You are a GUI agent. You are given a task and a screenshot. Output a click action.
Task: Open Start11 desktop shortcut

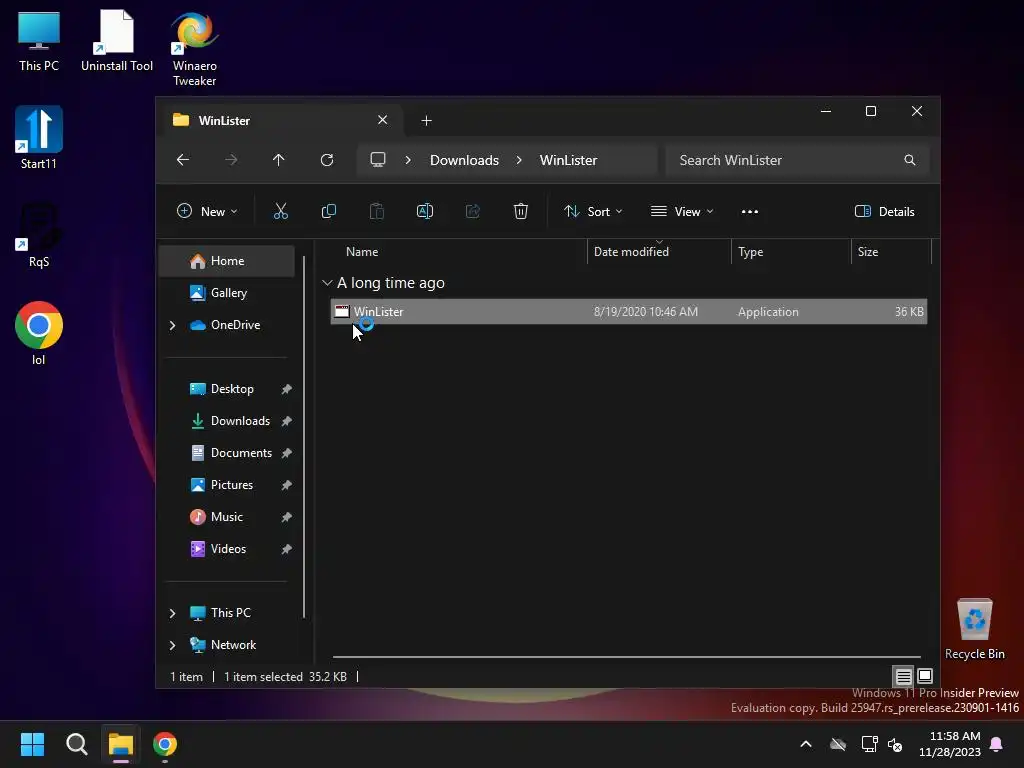point(39,138)
